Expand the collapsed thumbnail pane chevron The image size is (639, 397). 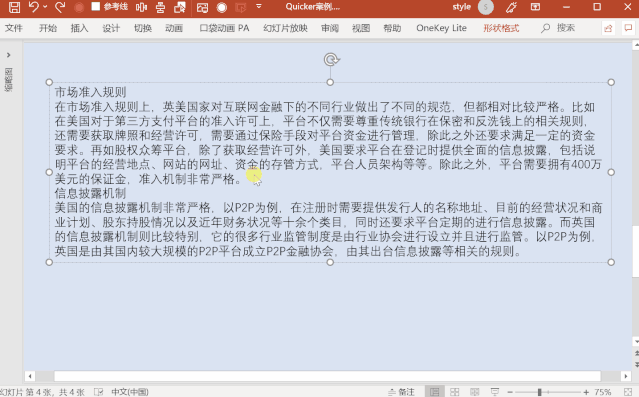[9, 55]
